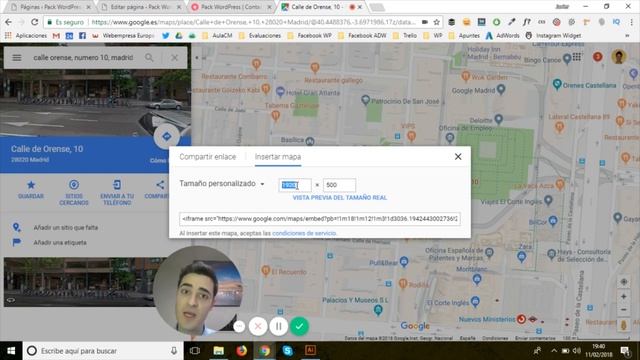Show hidden system tray icons

pos(554,351)
